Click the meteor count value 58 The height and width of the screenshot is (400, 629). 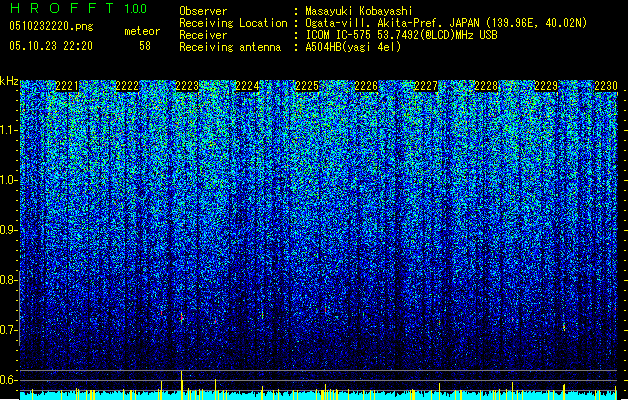point(145,45)
